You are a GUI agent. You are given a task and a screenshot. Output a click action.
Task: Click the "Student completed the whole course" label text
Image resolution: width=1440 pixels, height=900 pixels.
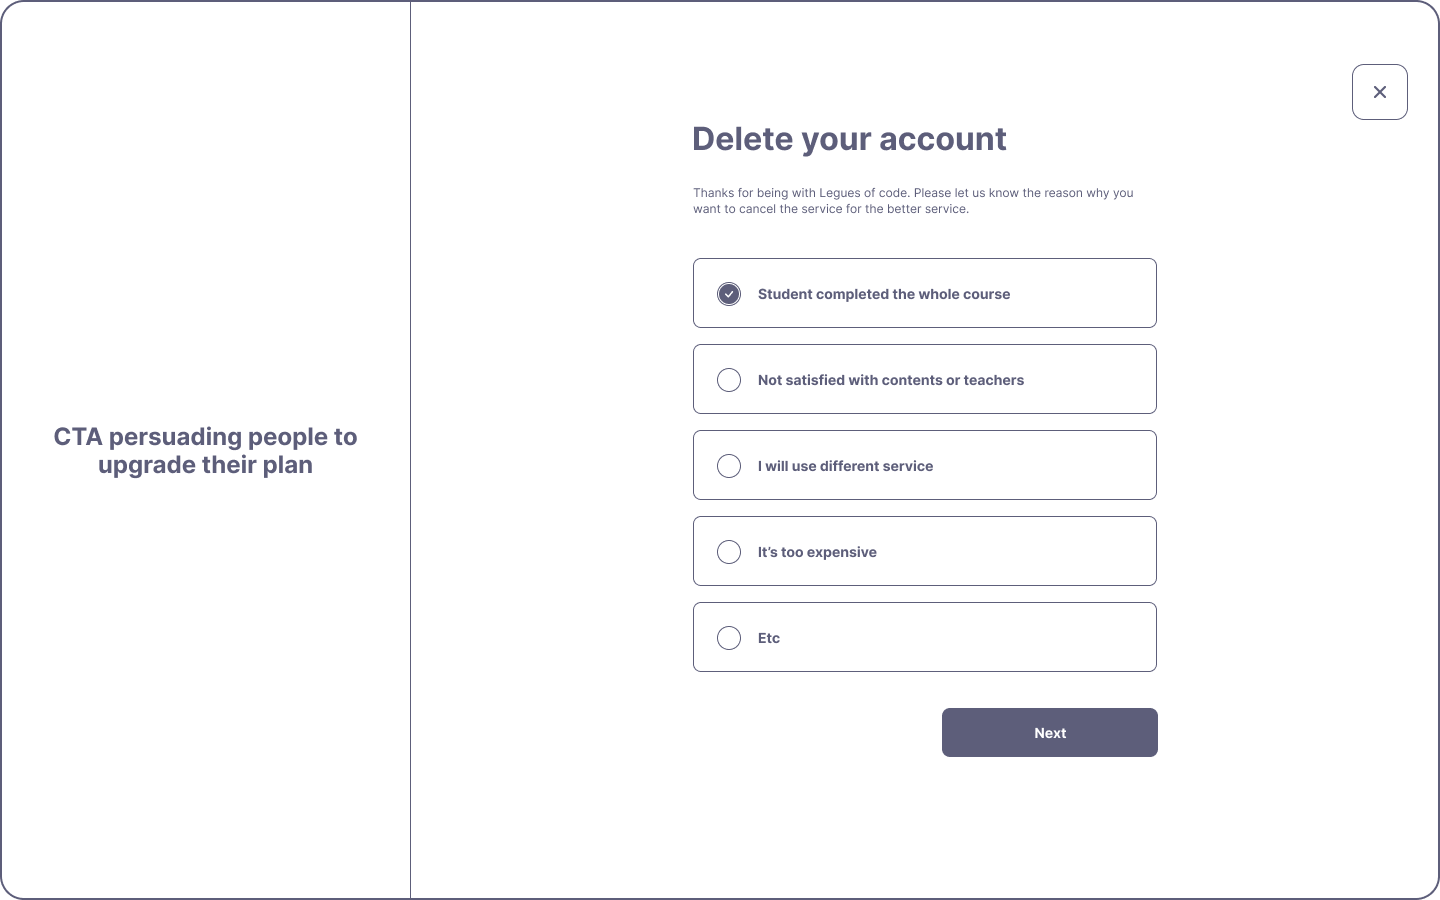coord(883,294)
